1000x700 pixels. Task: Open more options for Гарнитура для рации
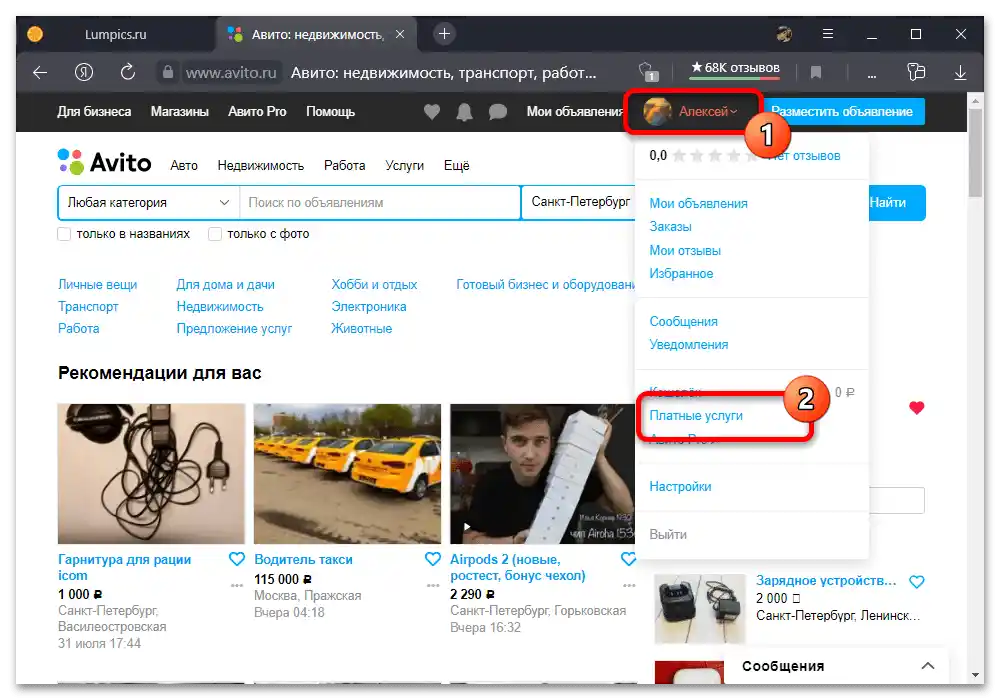pyautogui.click(x=237, y=585)
